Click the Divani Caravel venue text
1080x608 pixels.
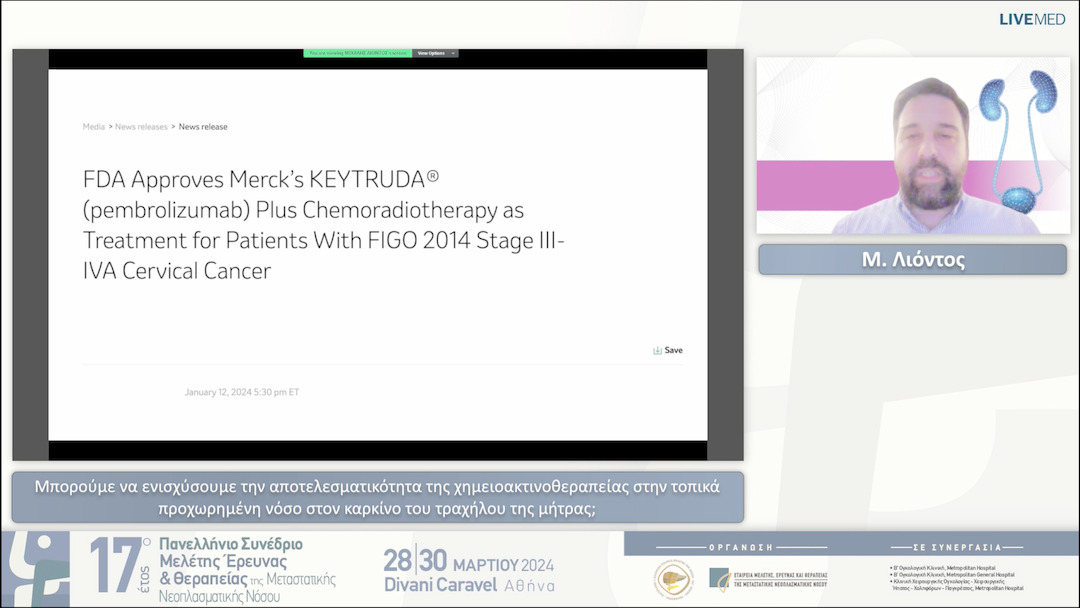(439, 585)
